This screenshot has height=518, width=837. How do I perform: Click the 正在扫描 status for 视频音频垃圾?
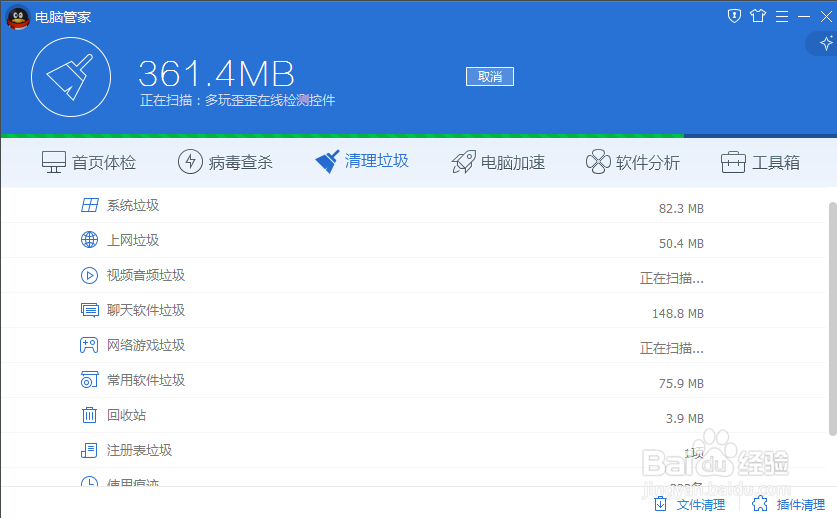coord(672,278)
